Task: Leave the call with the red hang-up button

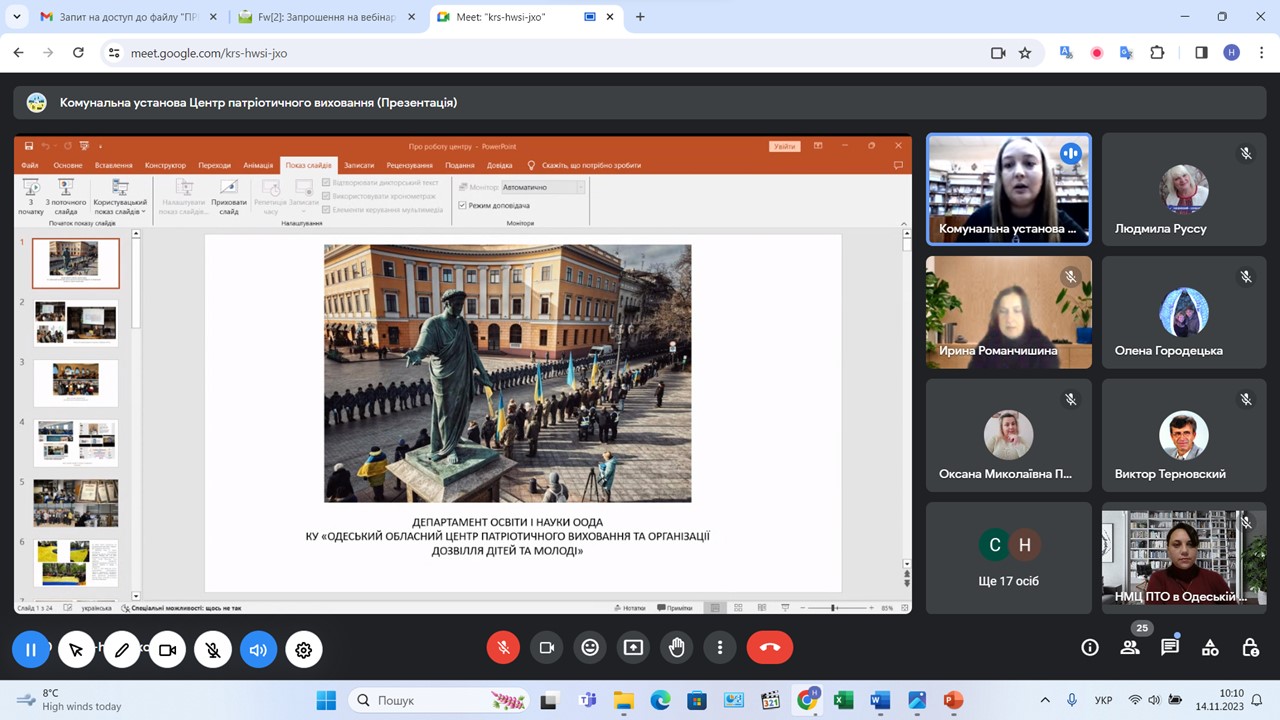Action: pos(769,648)
